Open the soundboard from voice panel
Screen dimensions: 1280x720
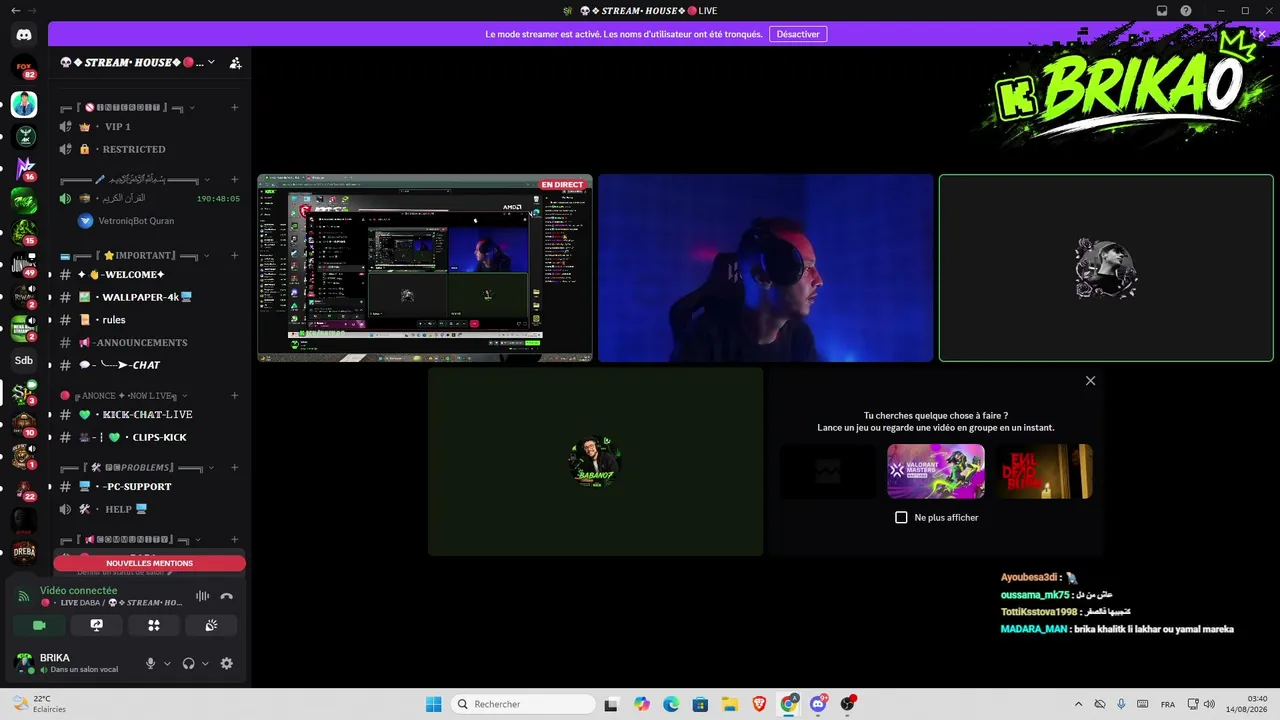211,625
